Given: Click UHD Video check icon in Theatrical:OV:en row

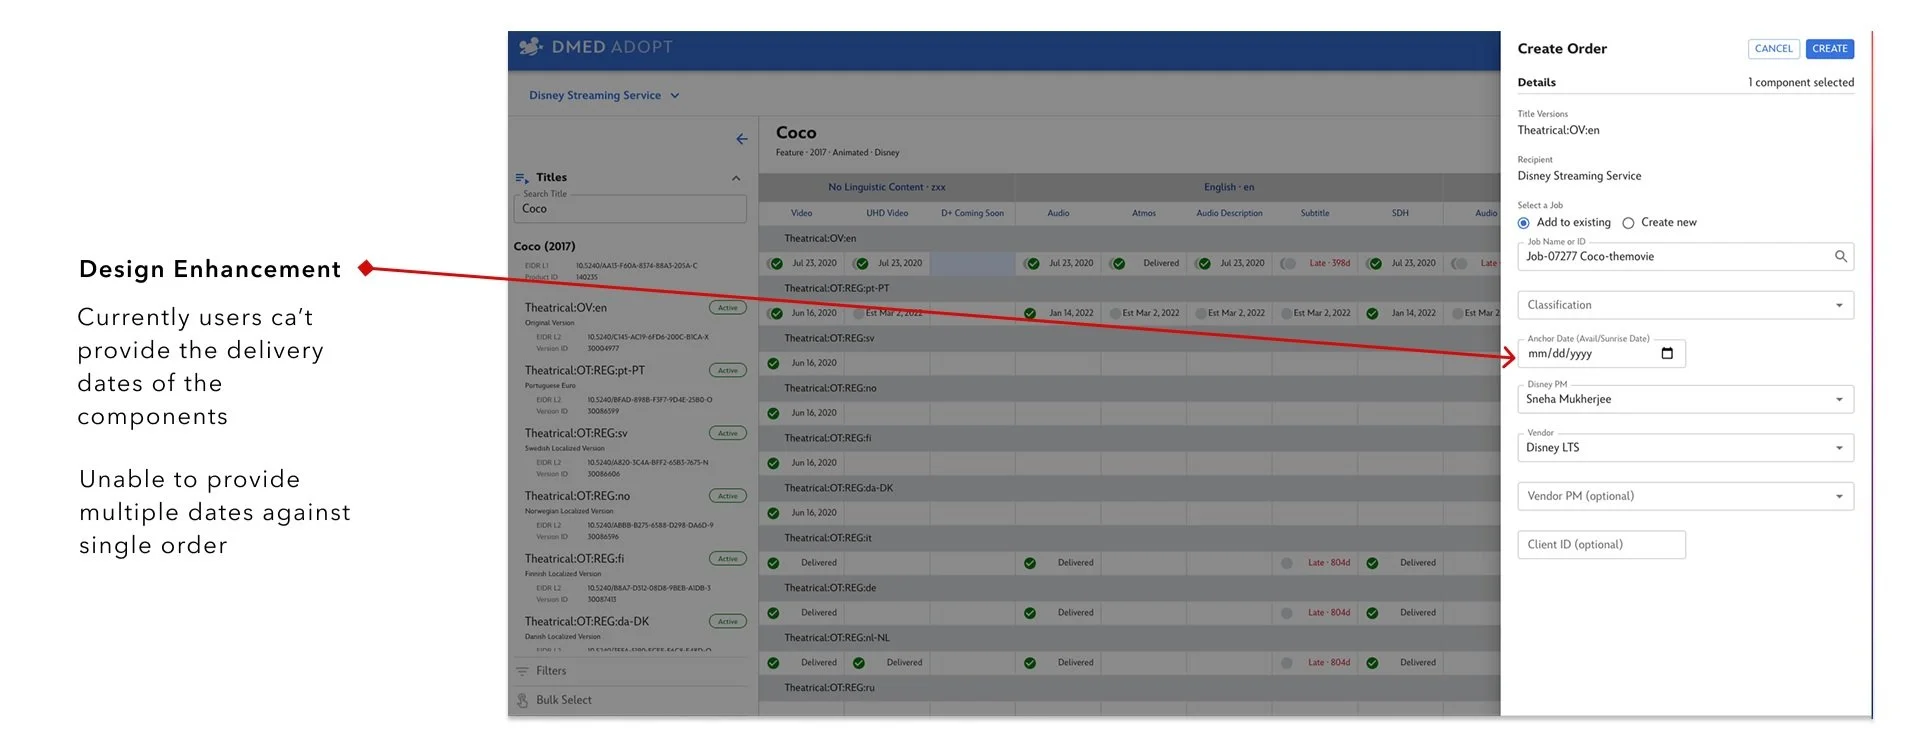Looking at the screenshot, I should [x=861, y=264].
